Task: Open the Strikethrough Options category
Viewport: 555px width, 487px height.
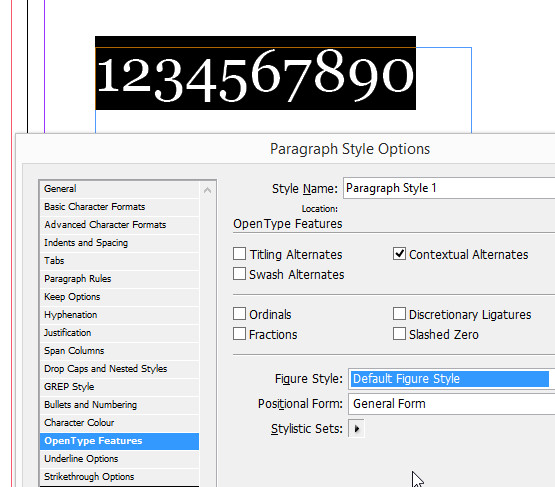Action: [119, 477]
